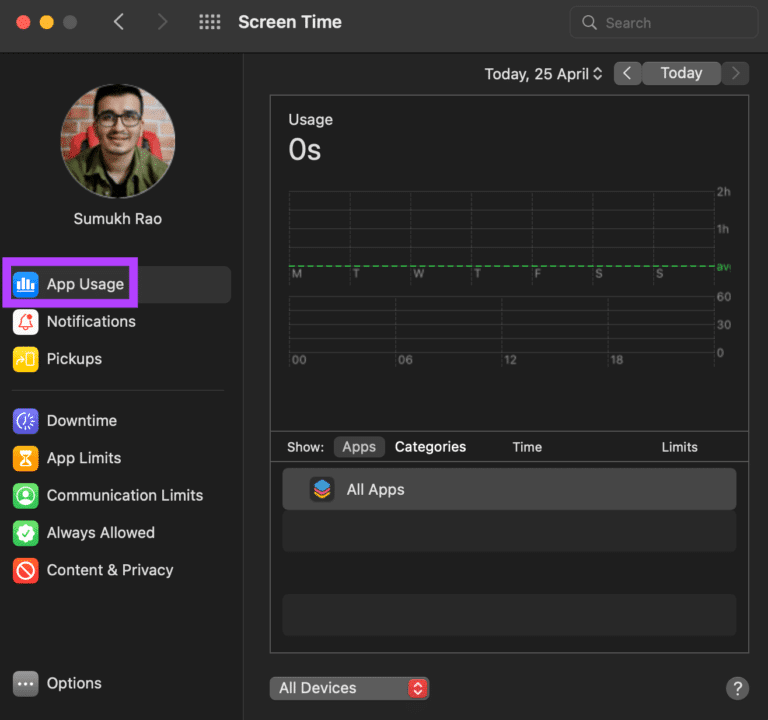Go to next day with right chevron
Viewport: 768px width, 720px height.
pos(735,73)
